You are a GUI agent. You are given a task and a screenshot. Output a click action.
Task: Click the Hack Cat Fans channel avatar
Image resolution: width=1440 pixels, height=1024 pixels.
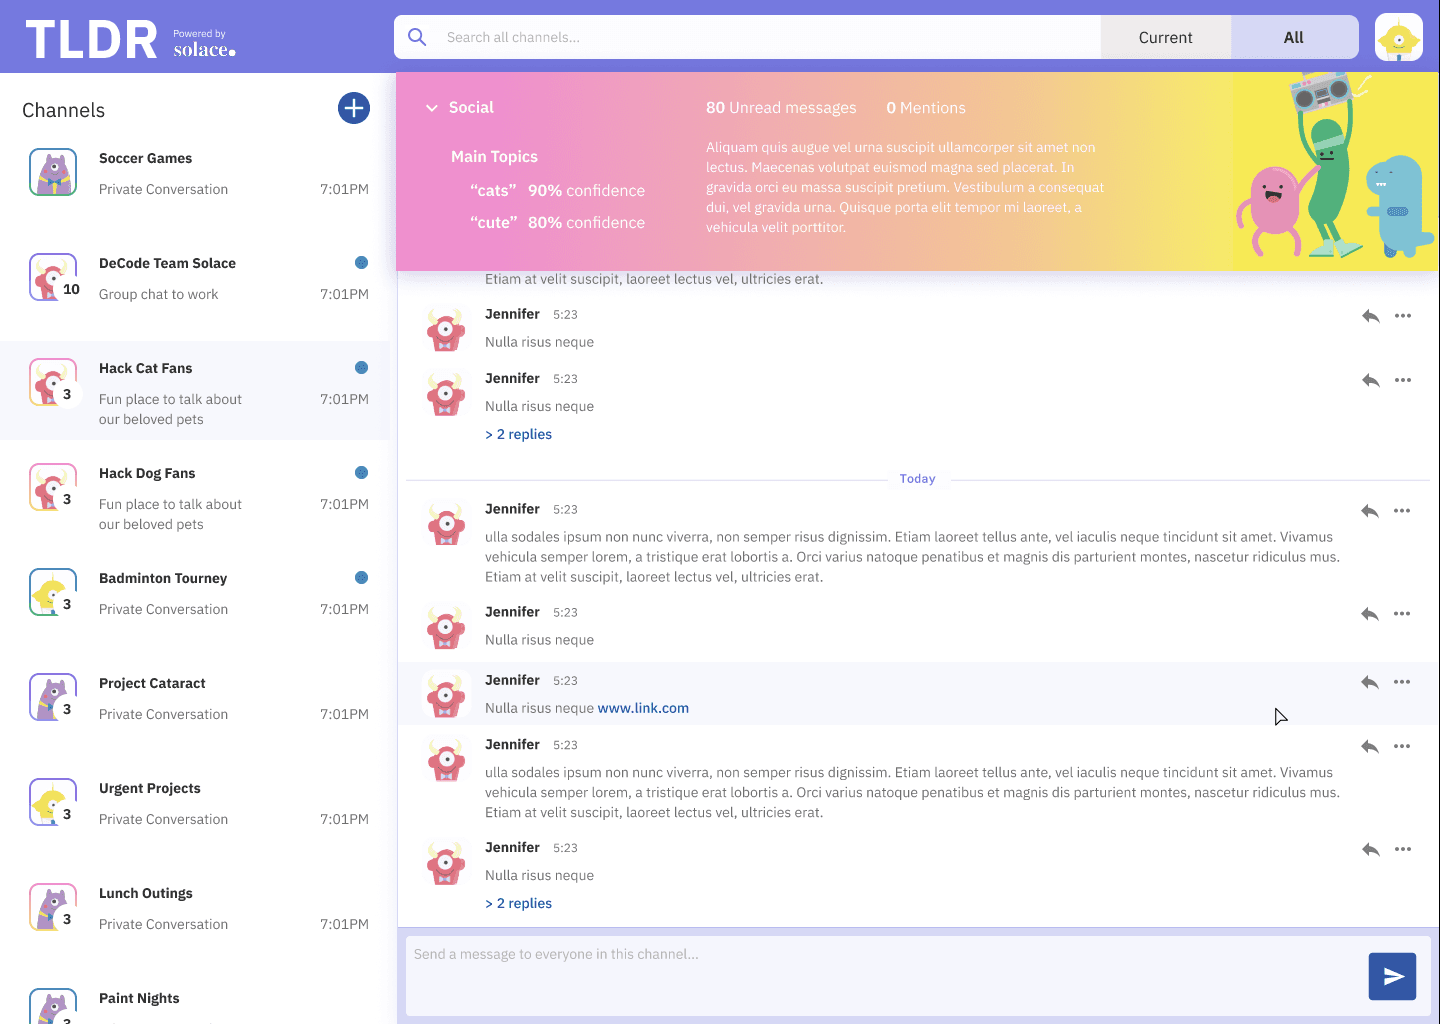point(53,382)
